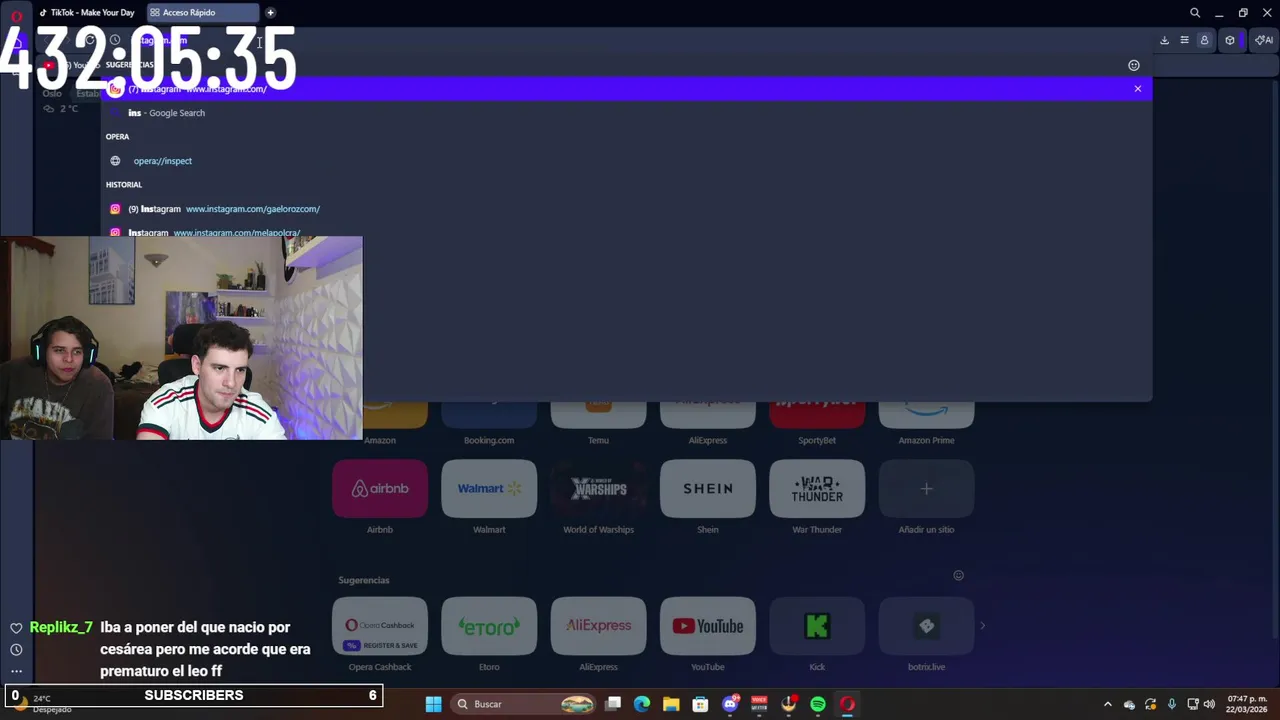Select the www.instagram.com/ suggestion
This screenshot has height=720, width=1280.
point(627,89)
